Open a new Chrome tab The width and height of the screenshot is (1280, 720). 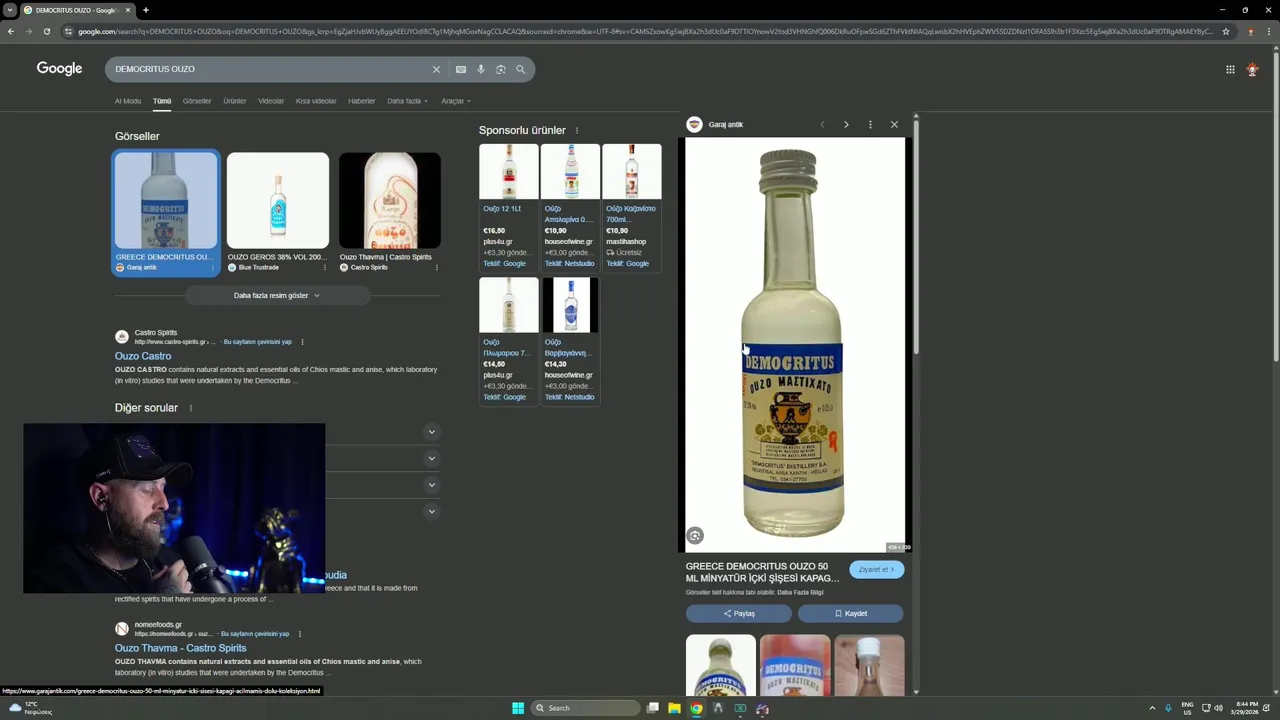(x=145, y=10)
